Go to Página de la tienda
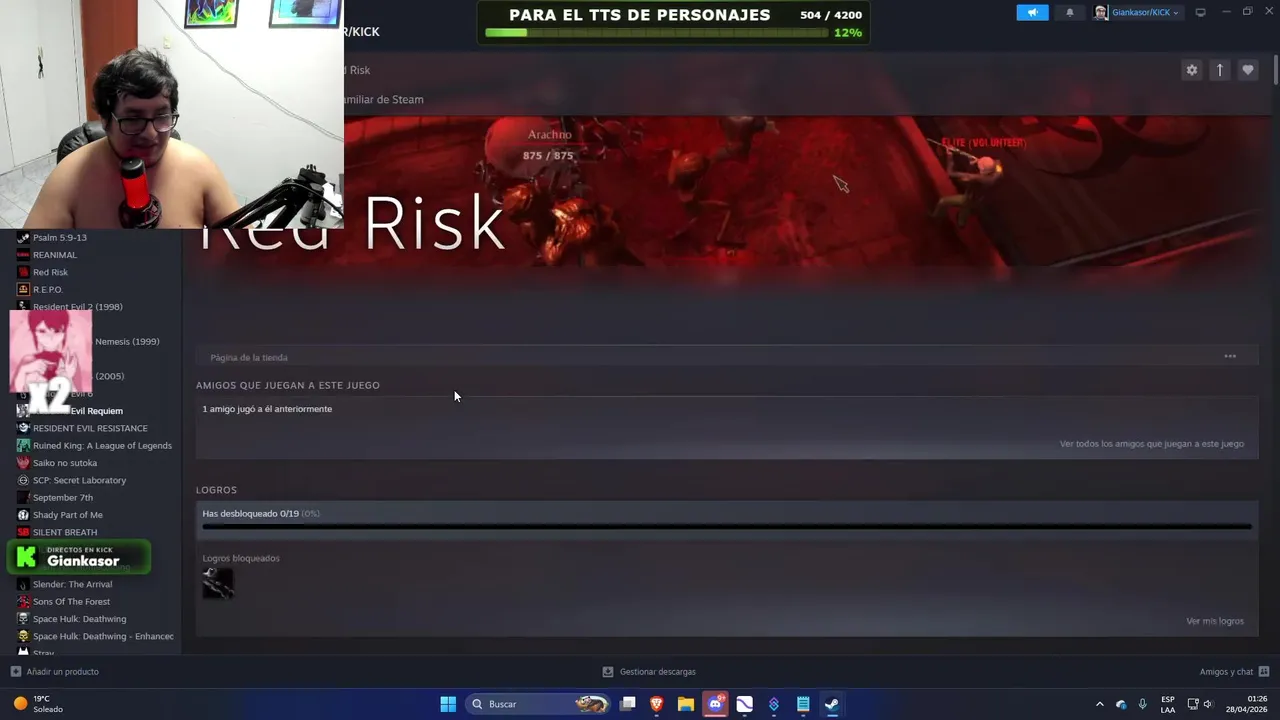1280x720 pixels. coord(249,357)
